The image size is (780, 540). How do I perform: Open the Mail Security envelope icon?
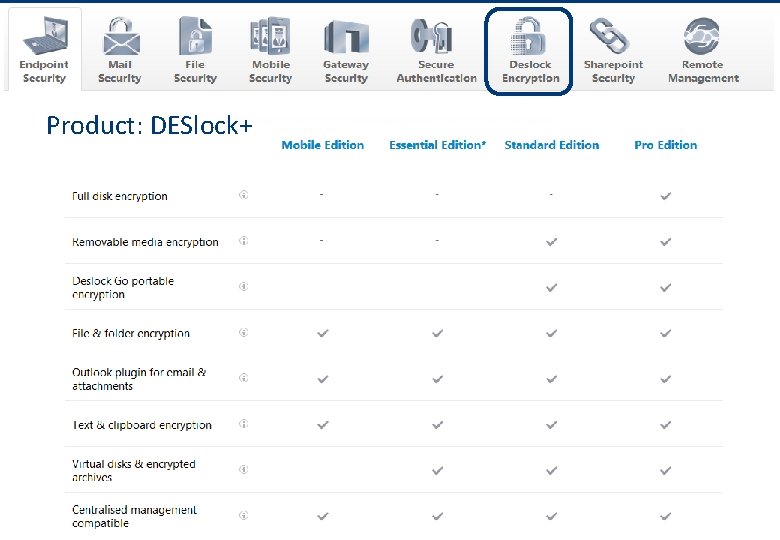click(119, 38)
